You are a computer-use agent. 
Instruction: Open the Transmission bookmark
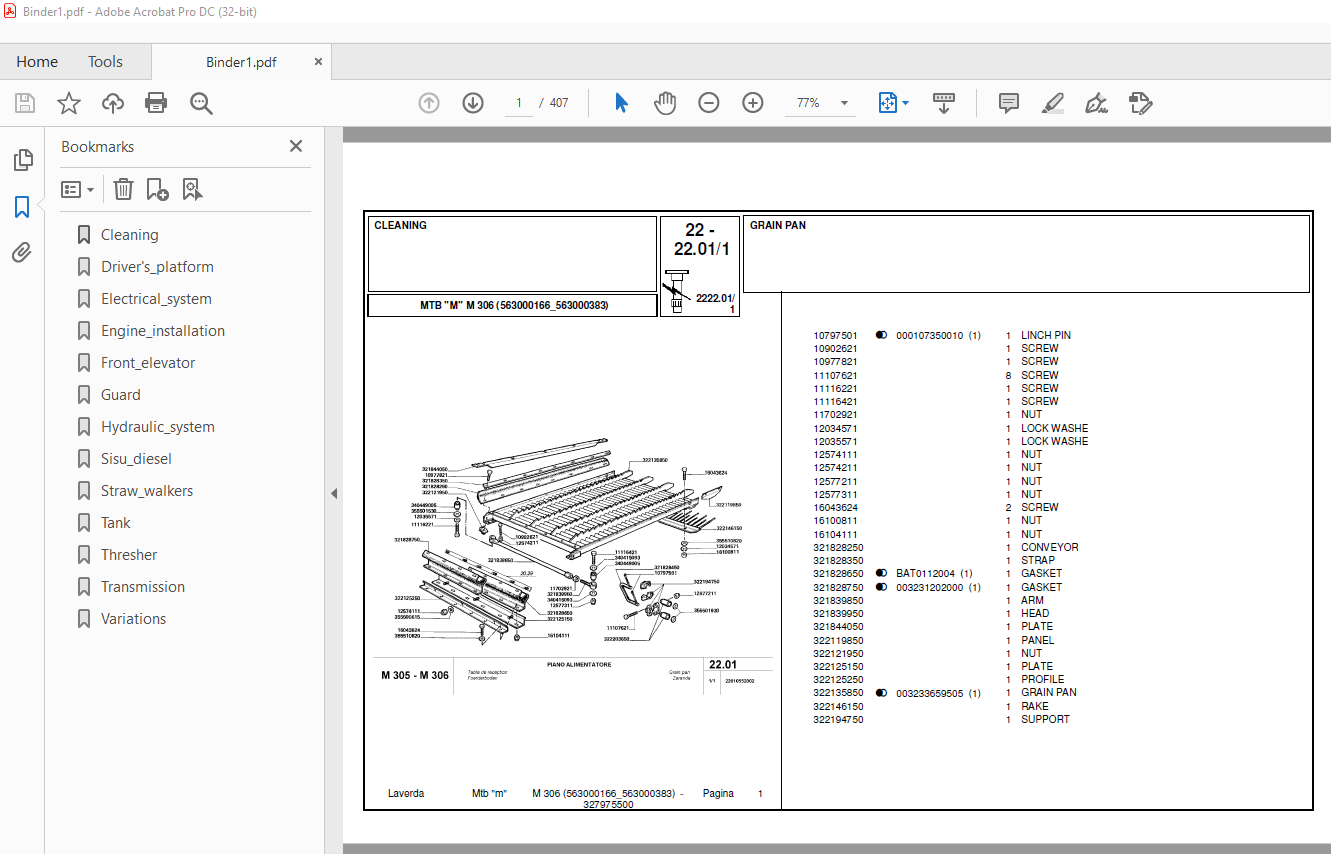[143, 587]
